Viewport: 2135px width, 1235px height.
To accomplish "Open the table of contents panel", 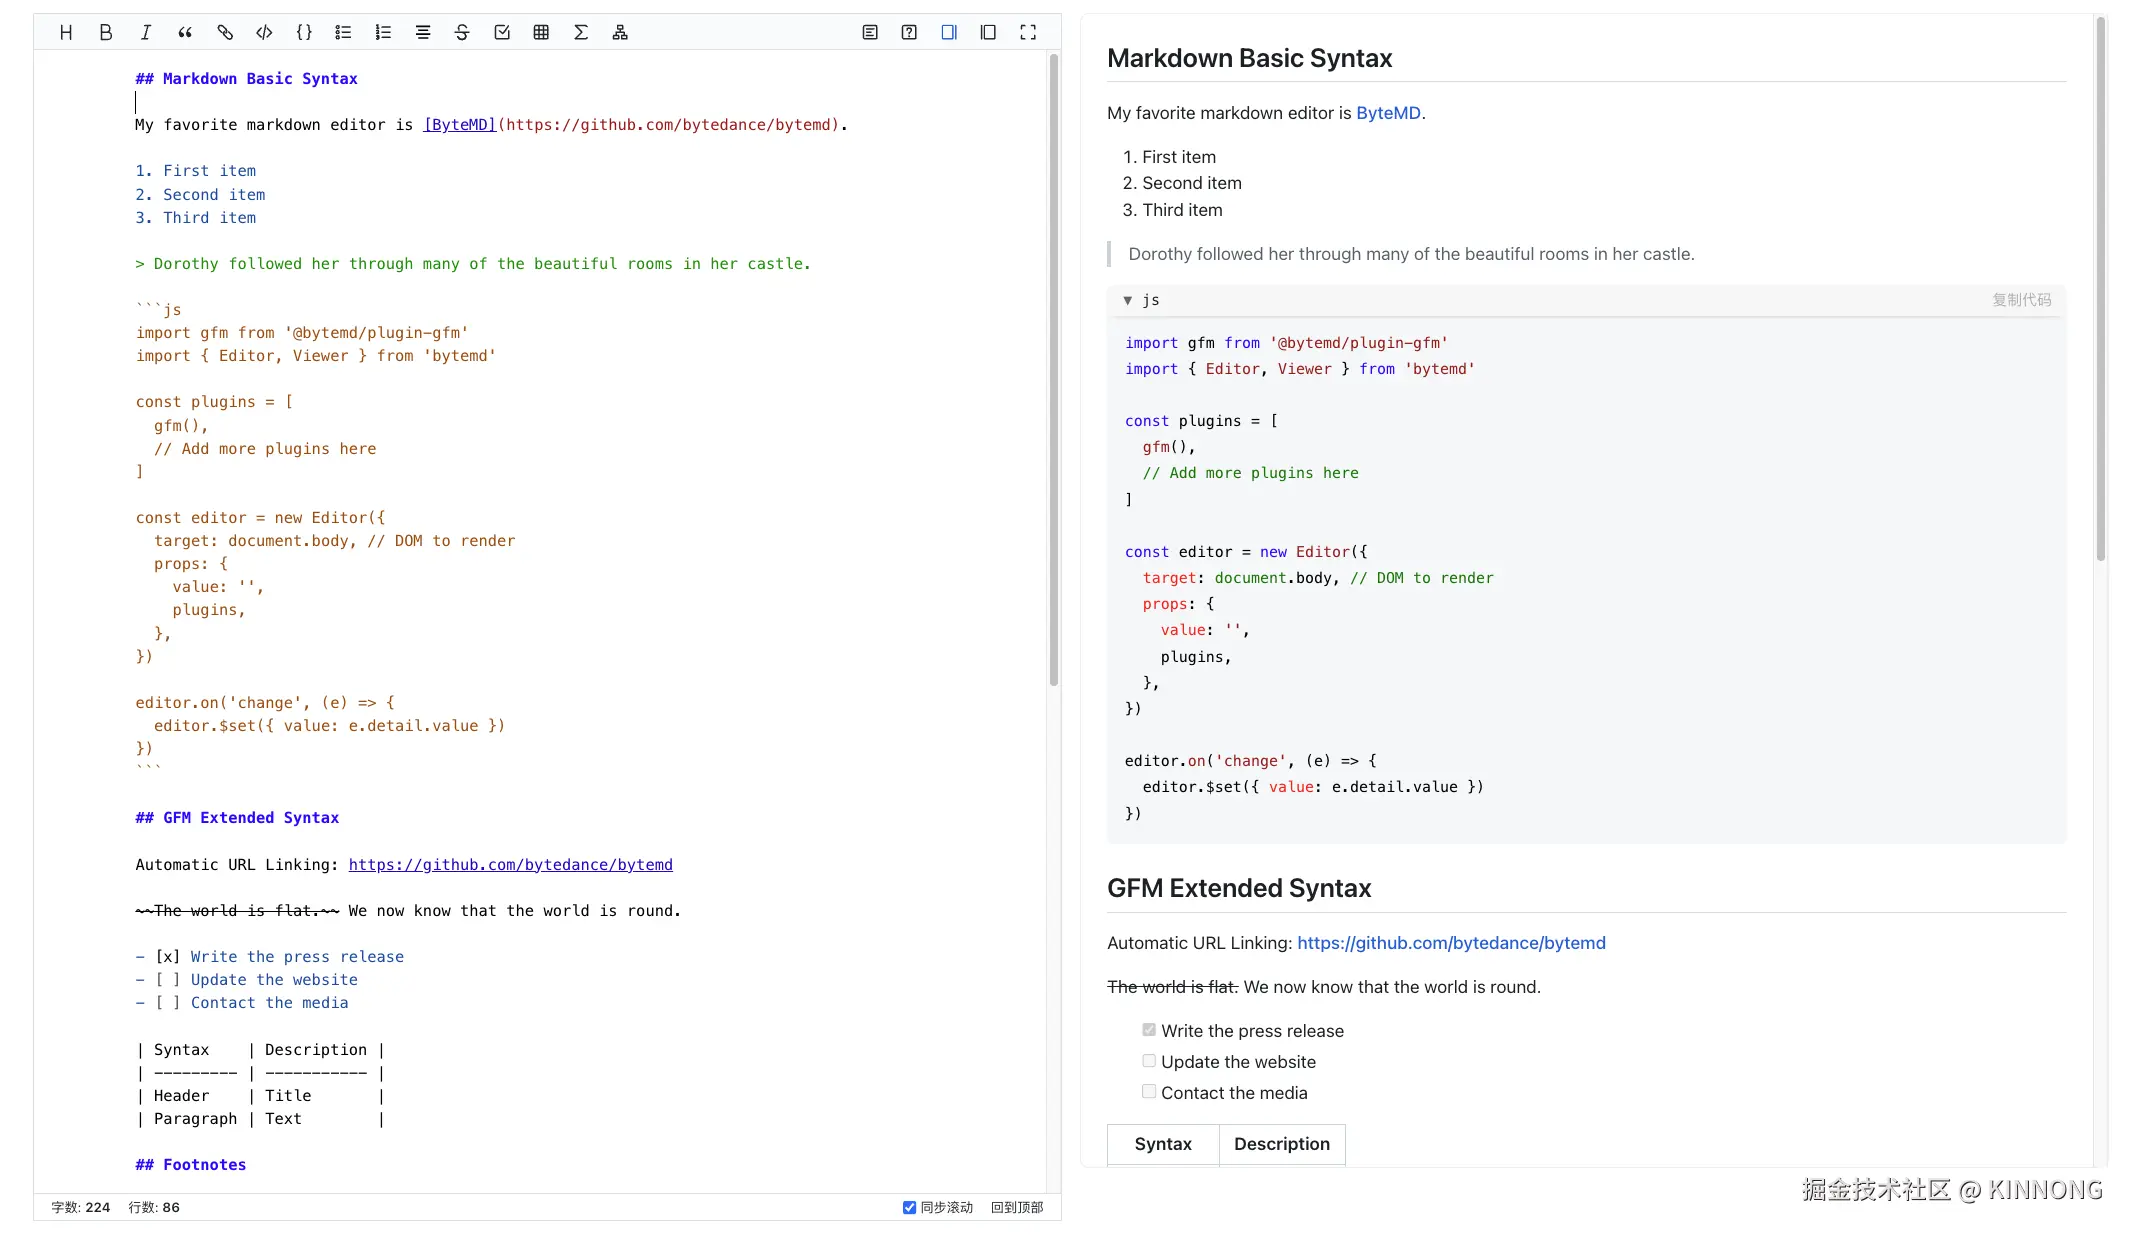I will (x=870, y=32).
